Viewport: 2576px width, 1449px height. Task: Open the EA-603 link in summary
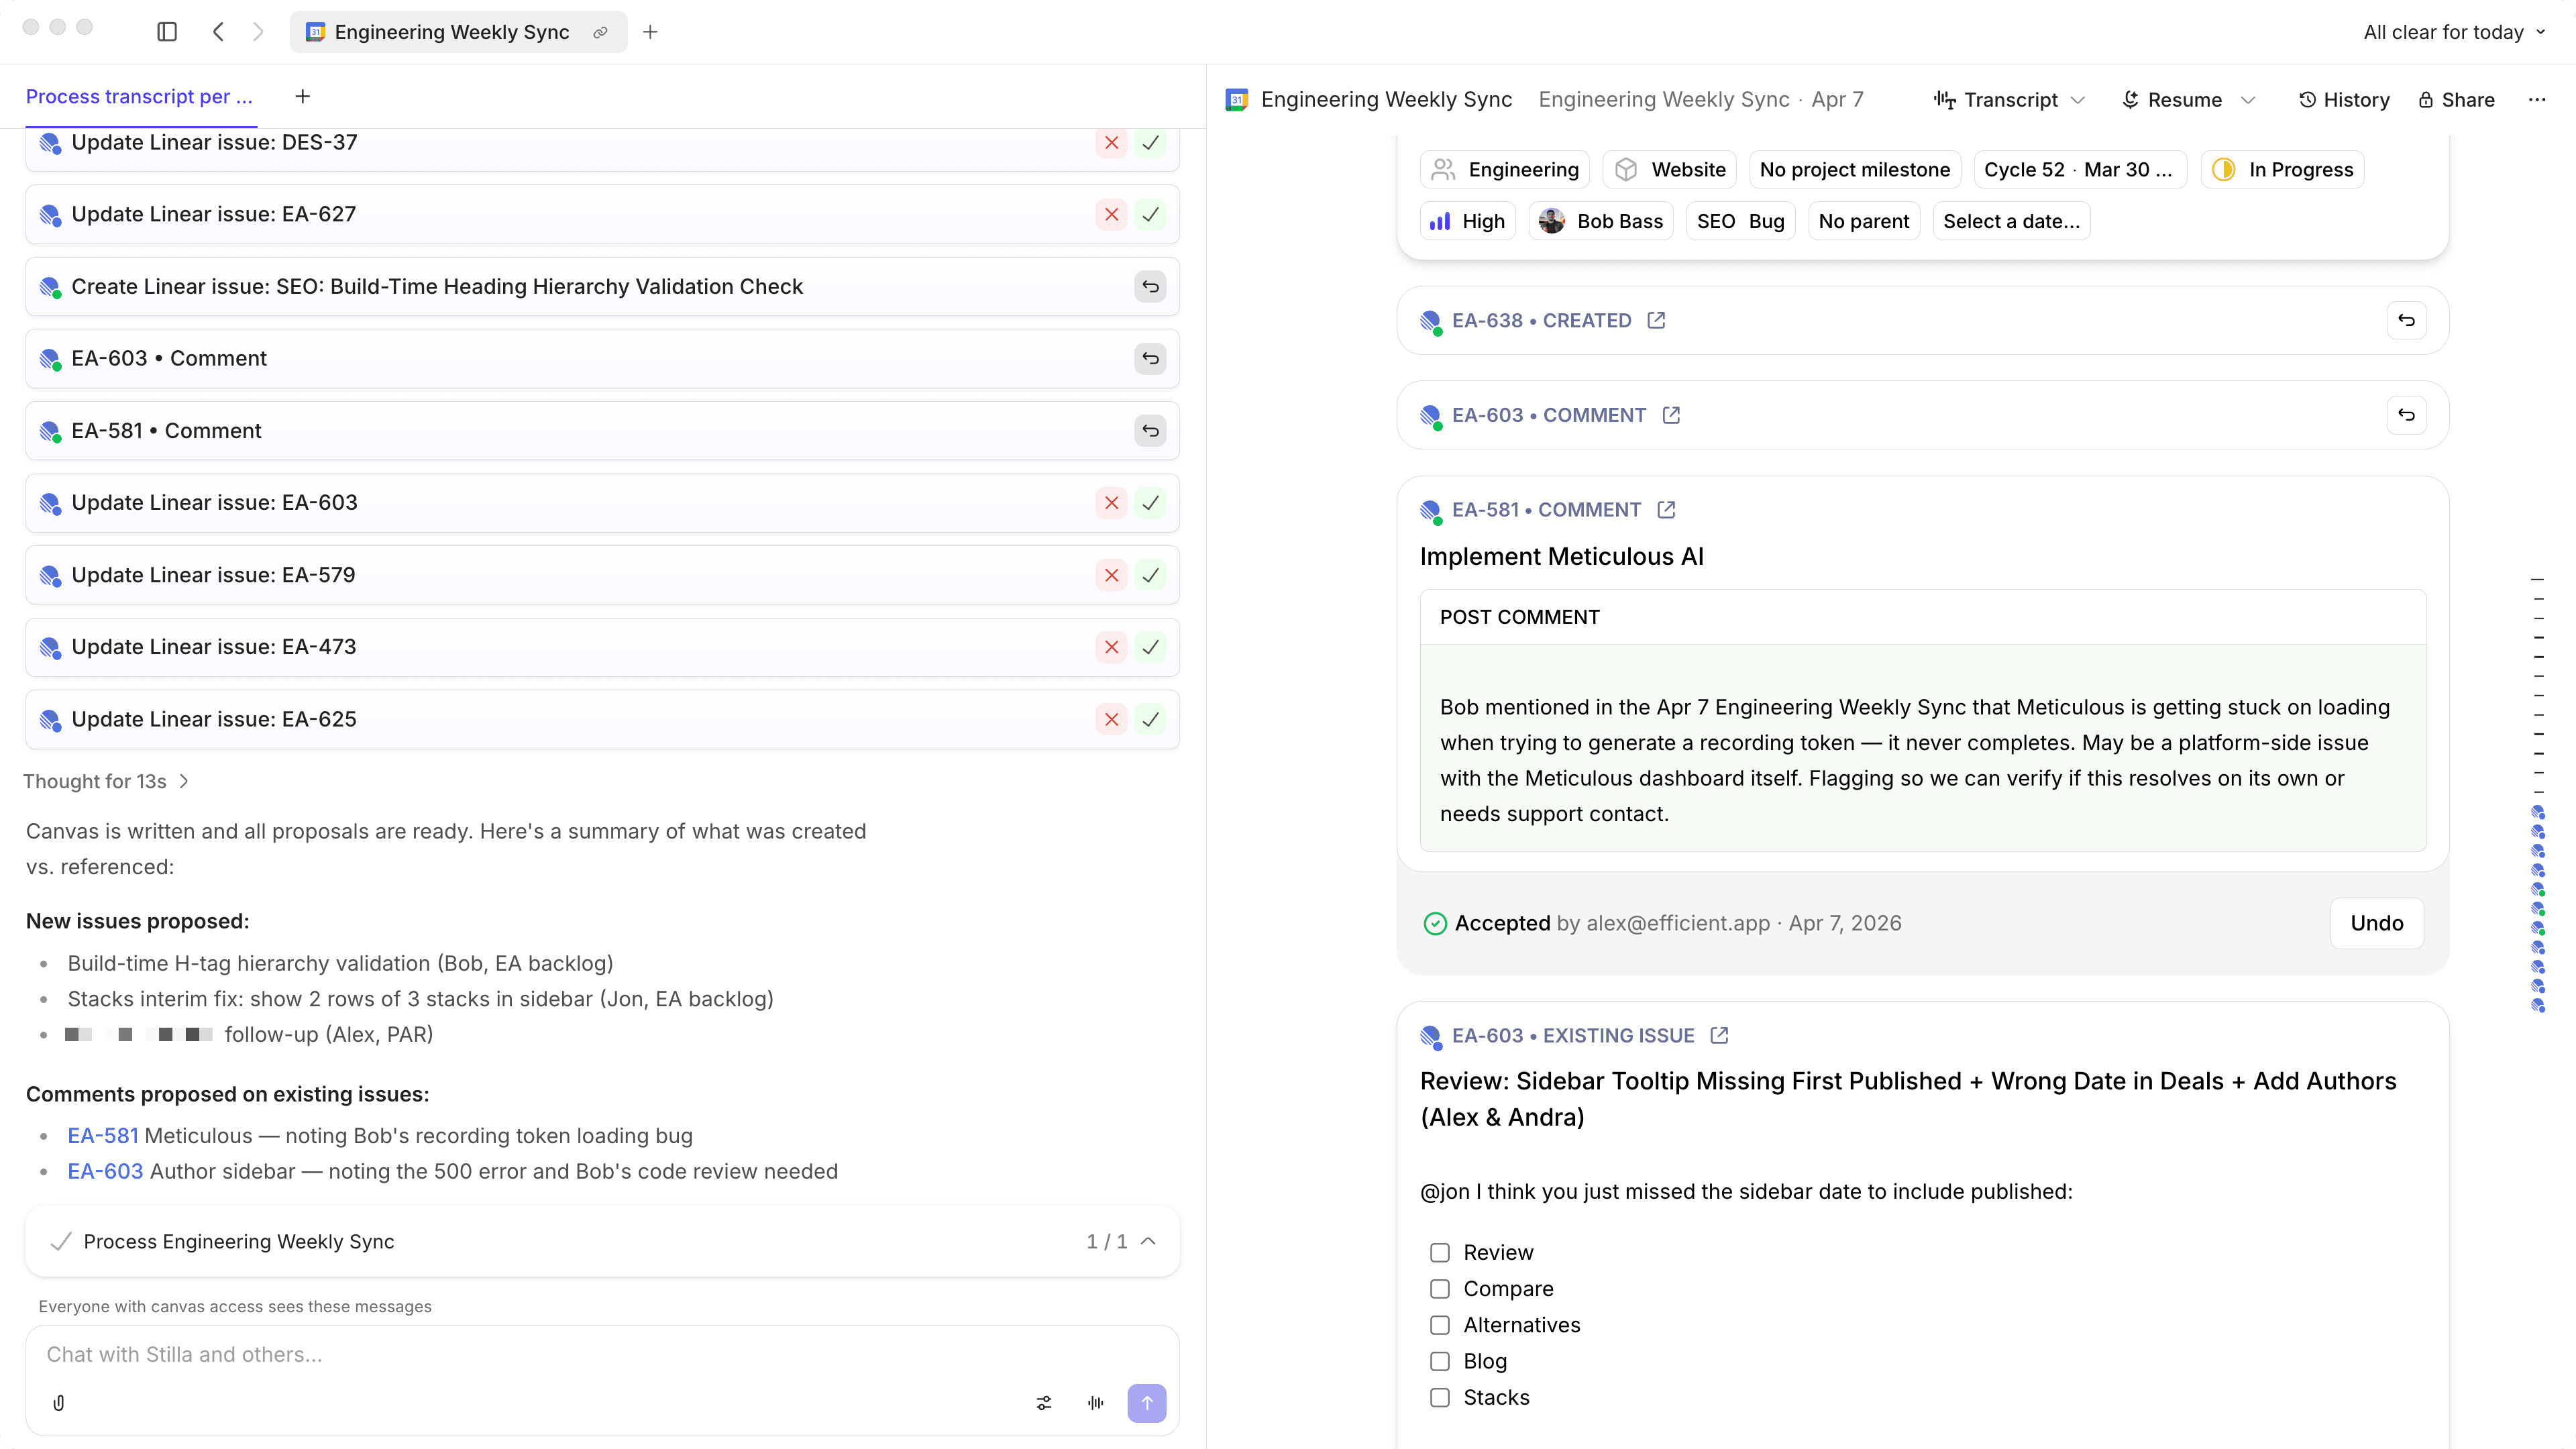click(x=105, y=1171)
